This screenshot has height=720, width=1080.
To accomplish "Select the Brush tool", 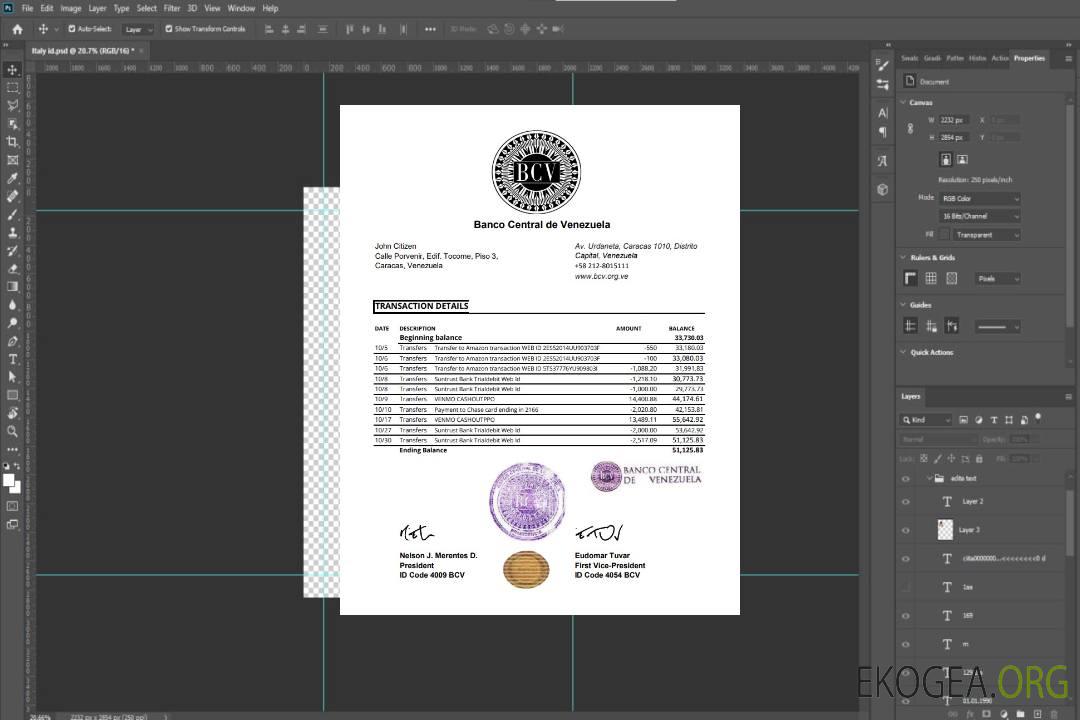I will [12, 215].
